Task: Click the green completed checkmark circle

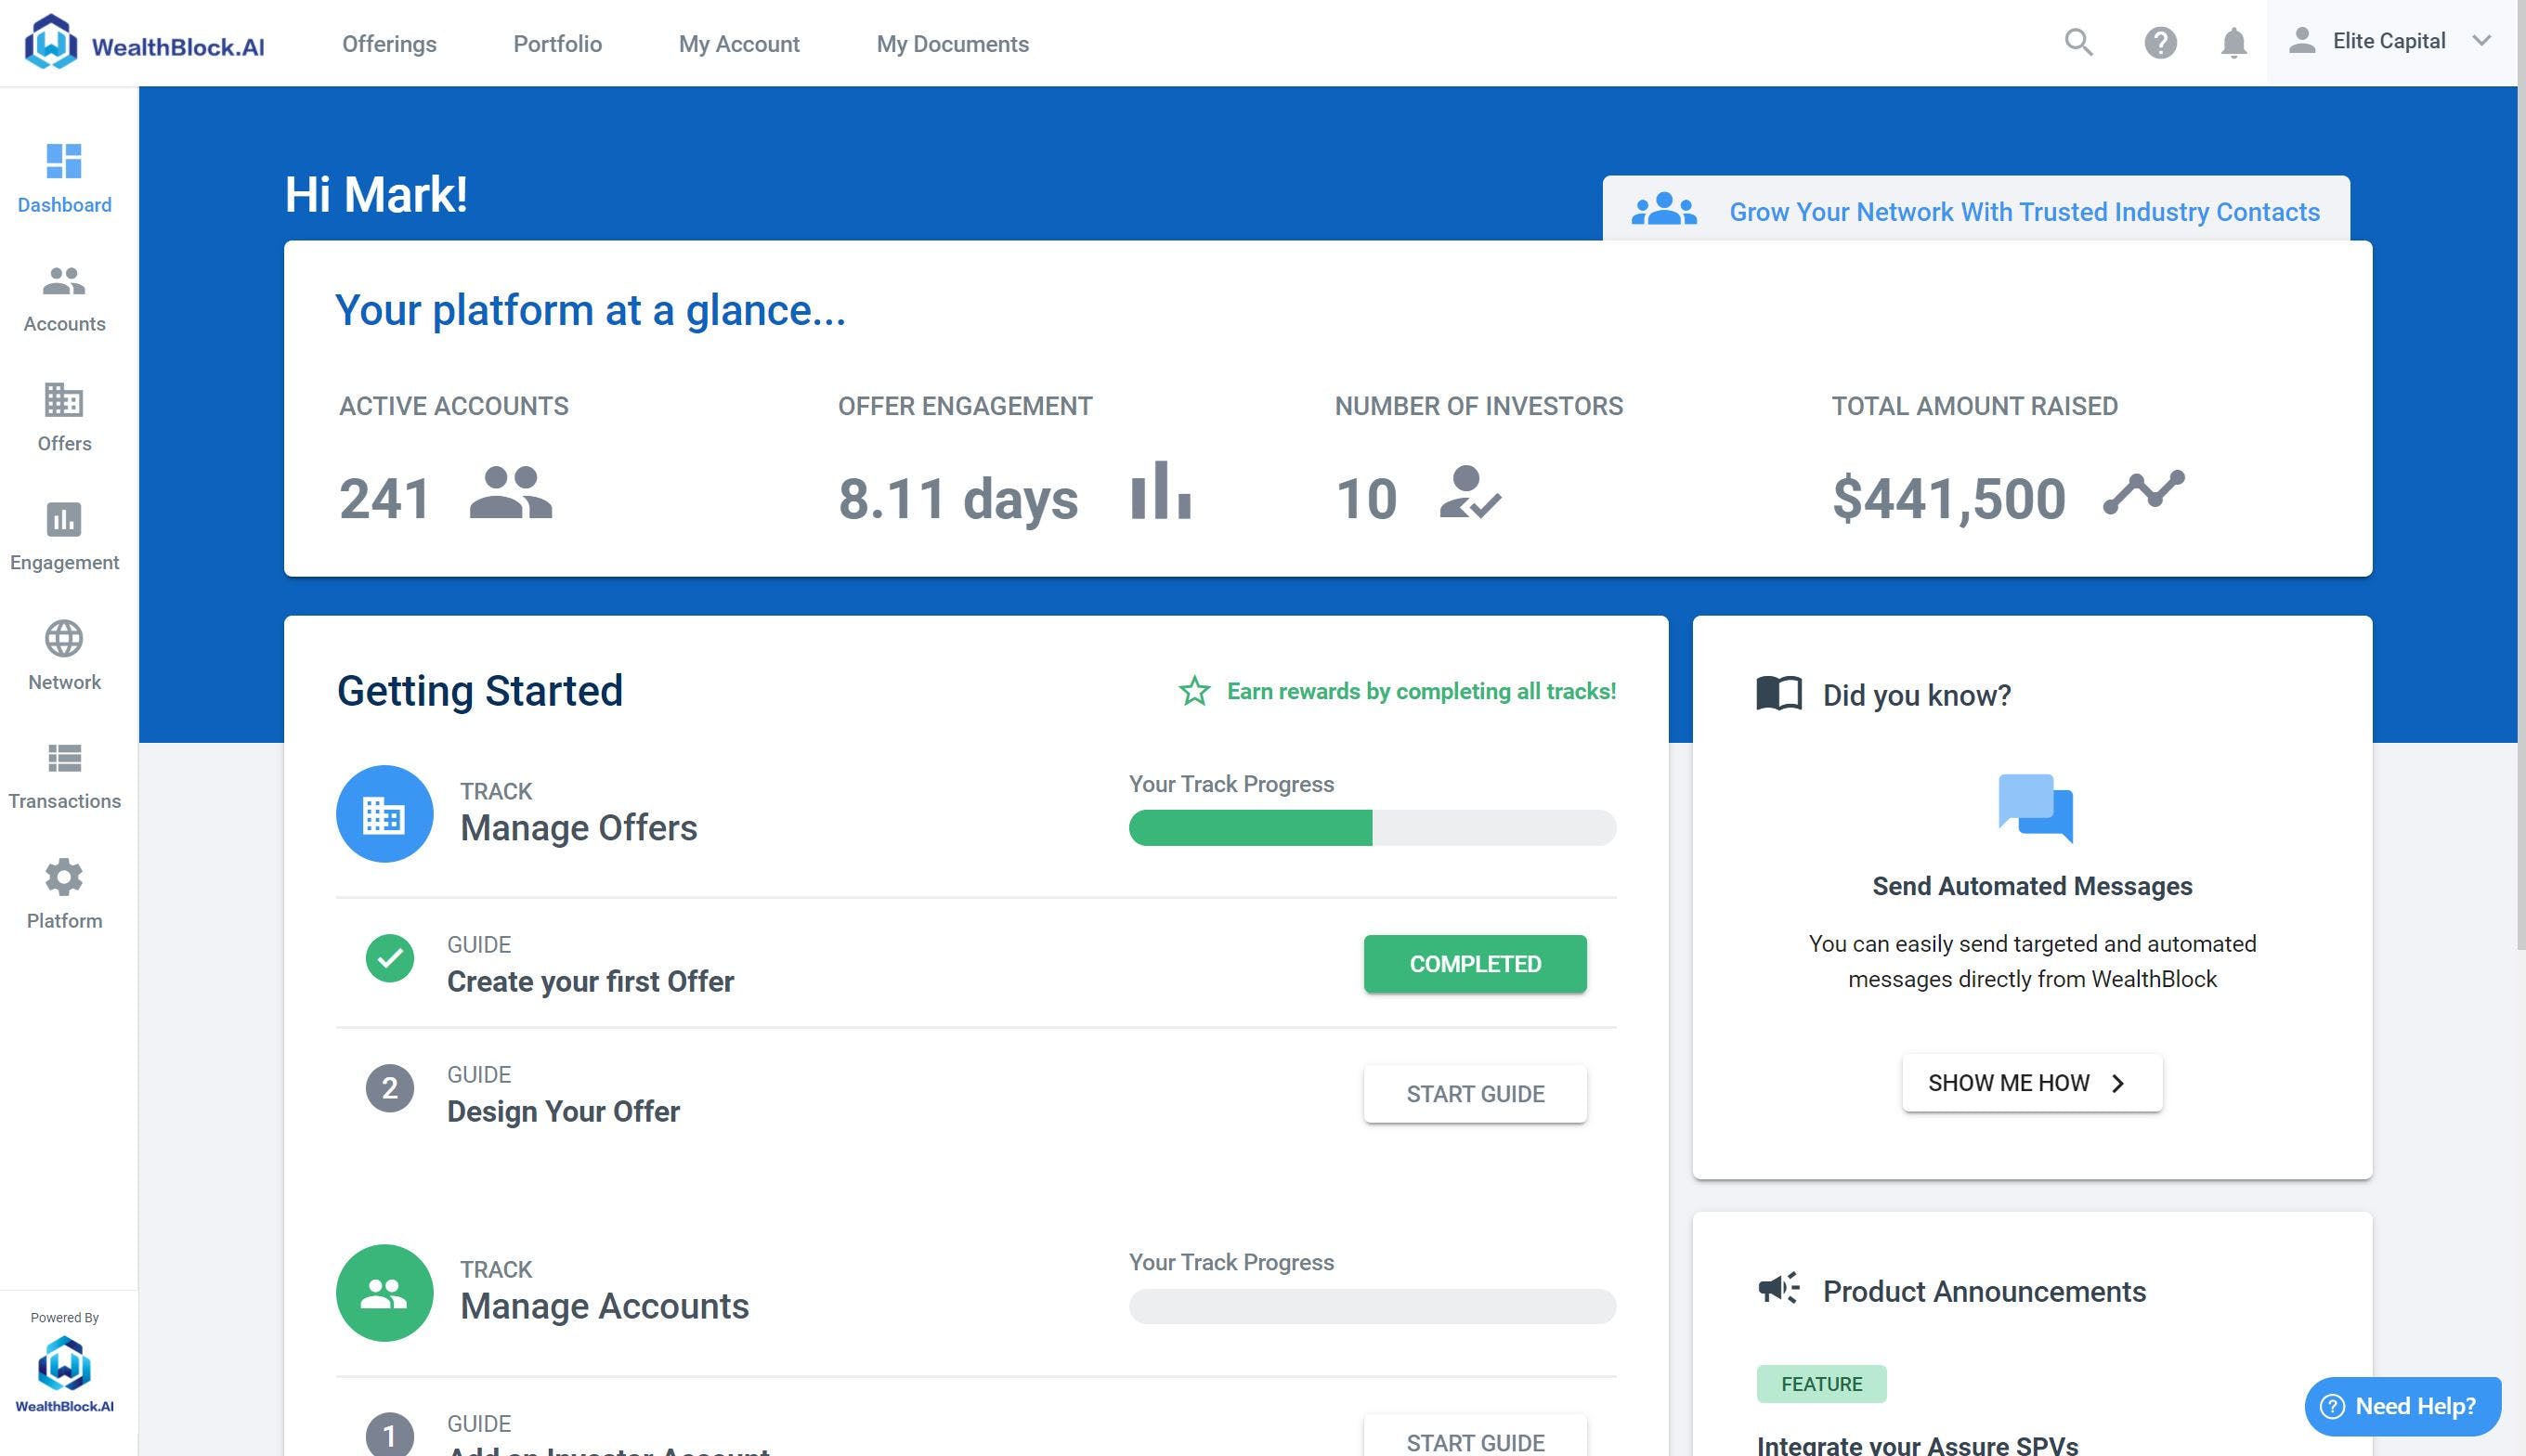Action: (x=390, y=959)
